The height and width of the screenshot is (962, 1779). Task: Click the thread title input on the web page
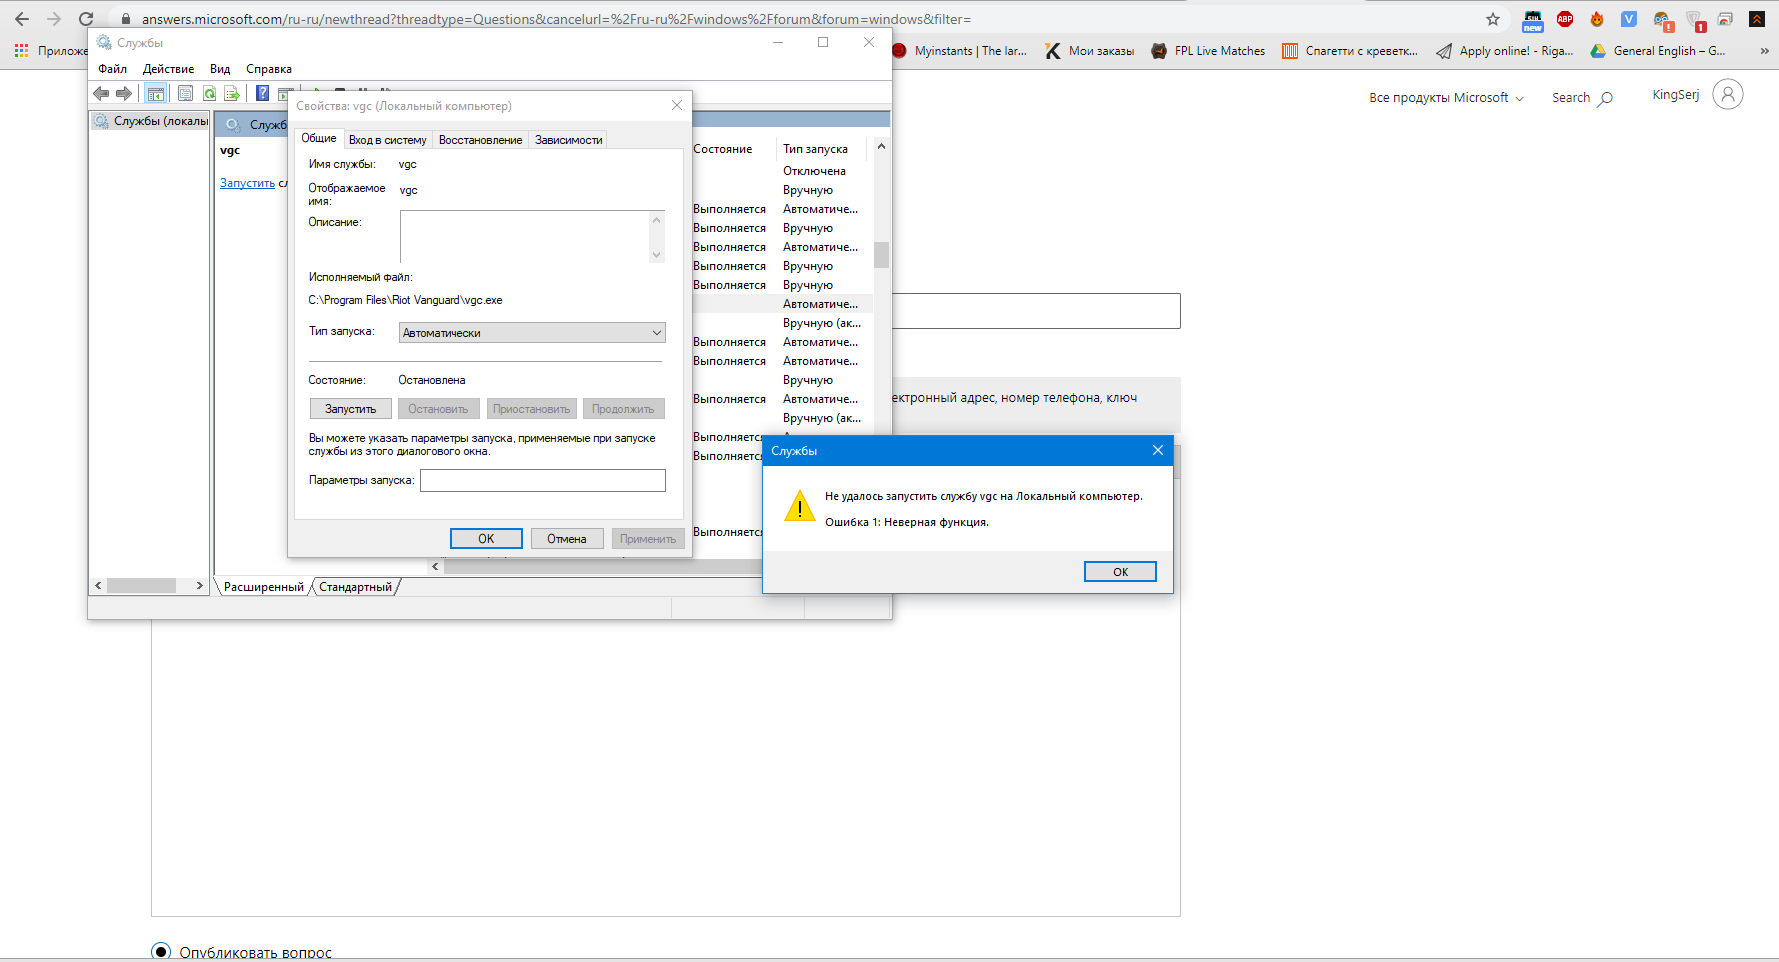[x=1036, y=311]
